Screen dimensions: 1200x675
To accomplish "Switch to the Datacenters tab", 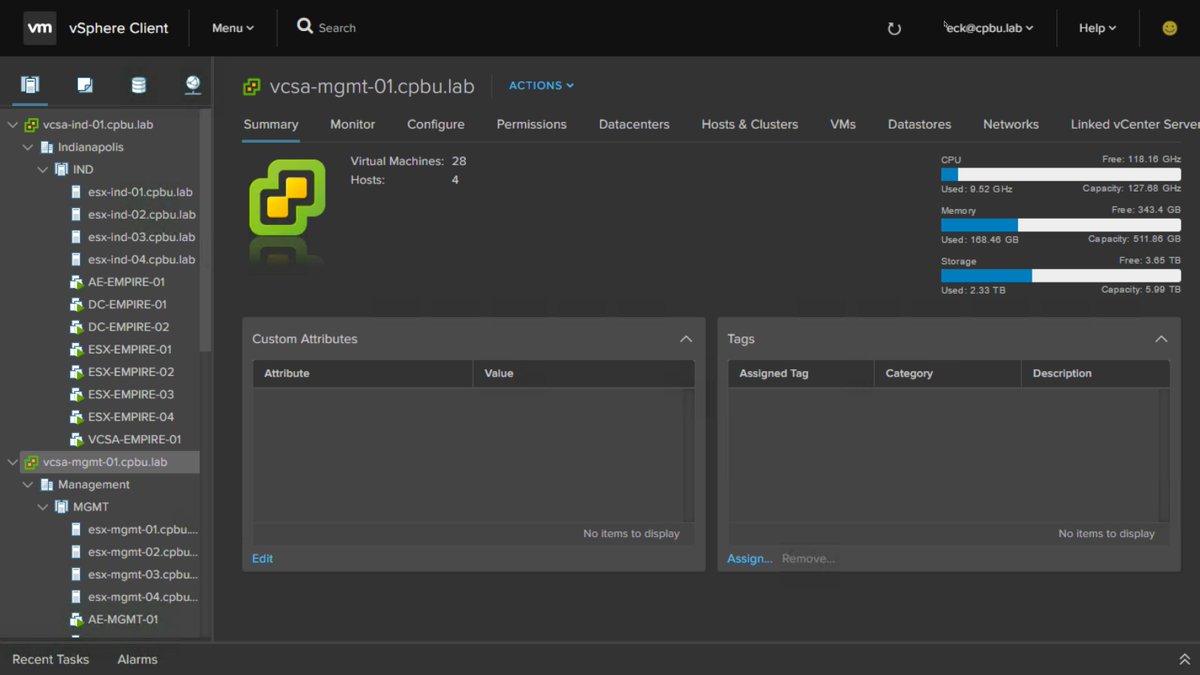I will click(x=634, y=124).
